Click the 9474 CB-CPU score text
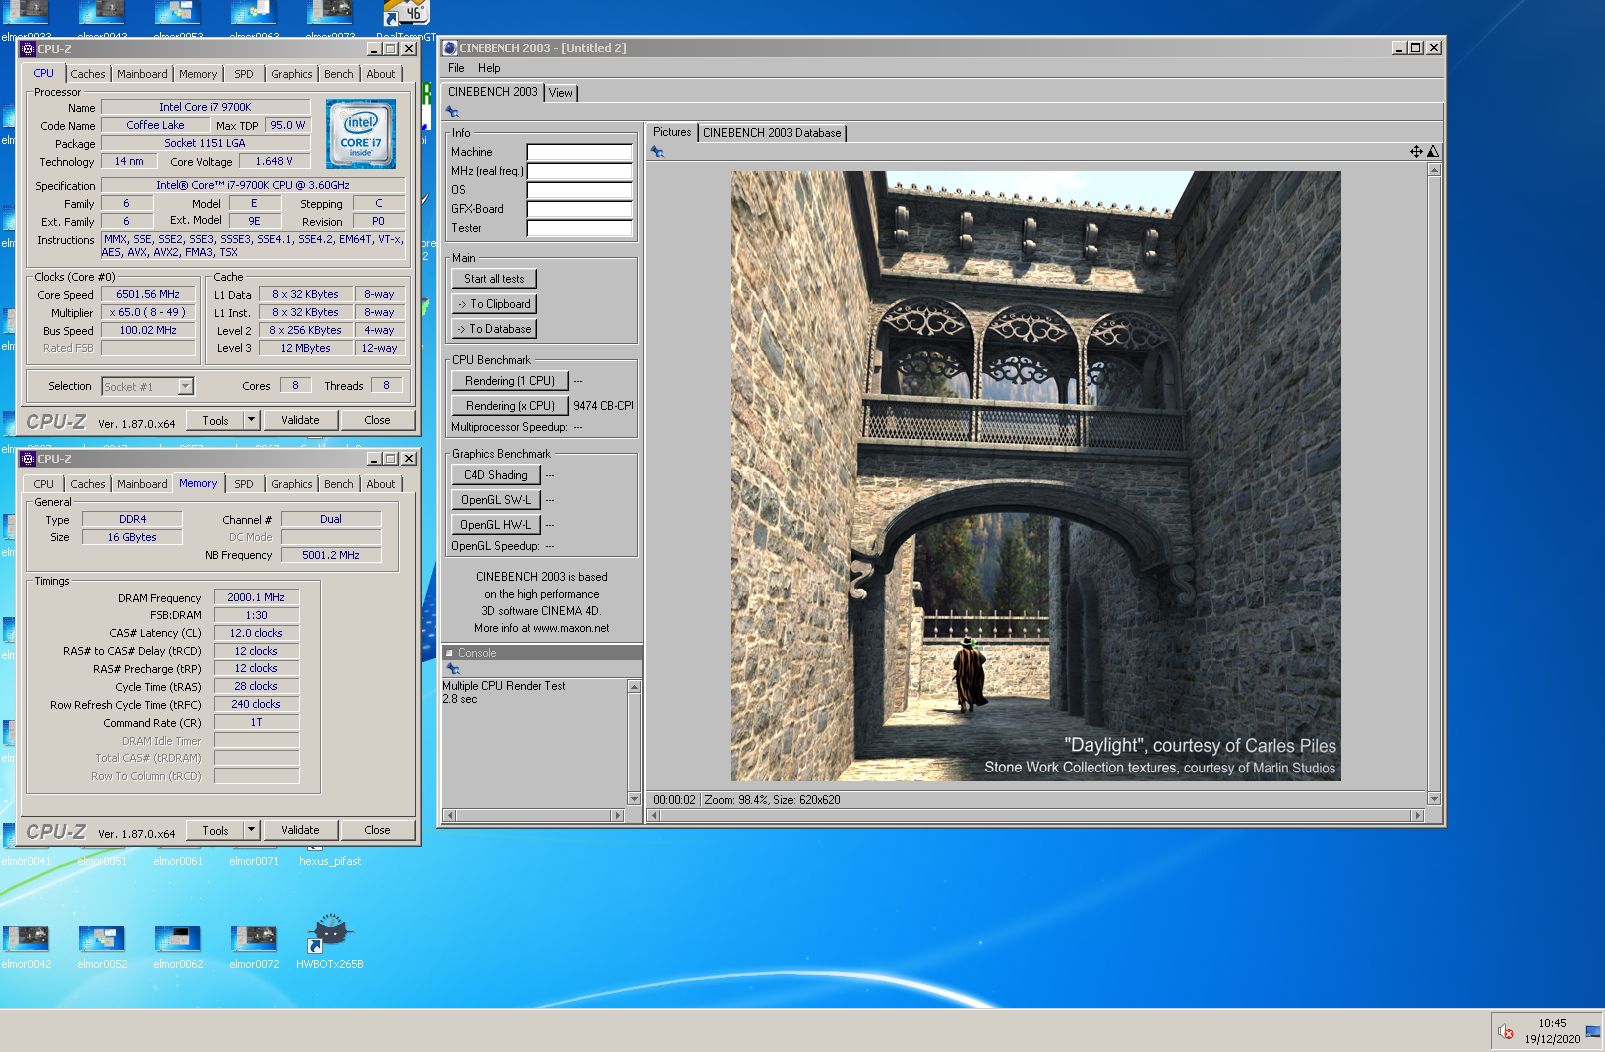Screen dimensions: 1605x1052 click(x=603, y=406)
